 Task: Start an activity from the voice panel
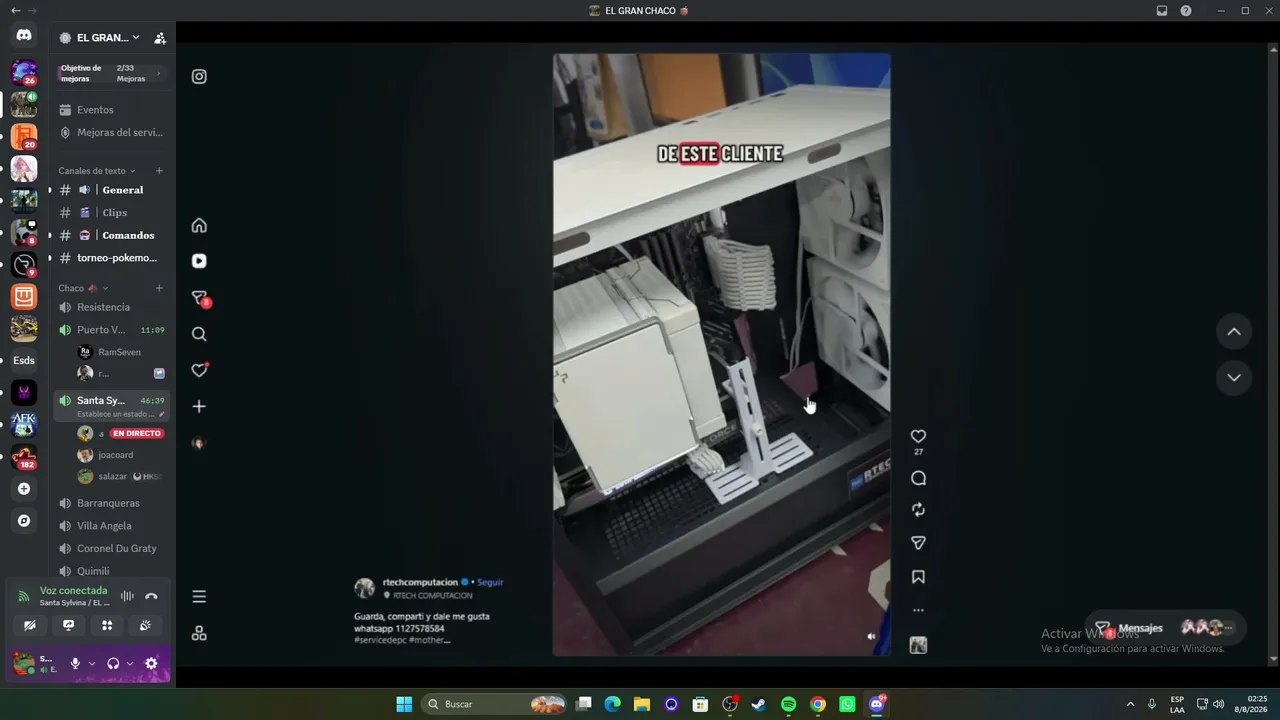107,625
